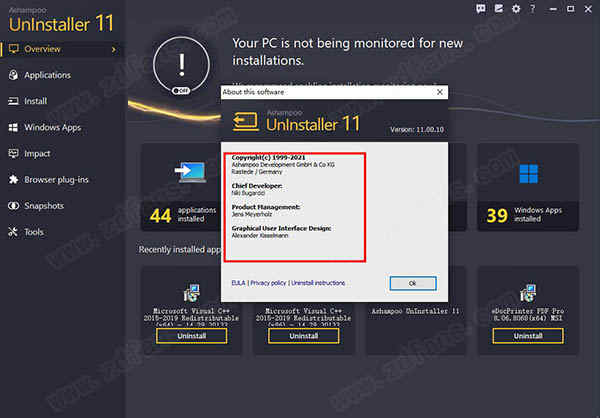600x418 pixels.
Task: Minimize the UnInstaller window
Action: pos(553,9)
